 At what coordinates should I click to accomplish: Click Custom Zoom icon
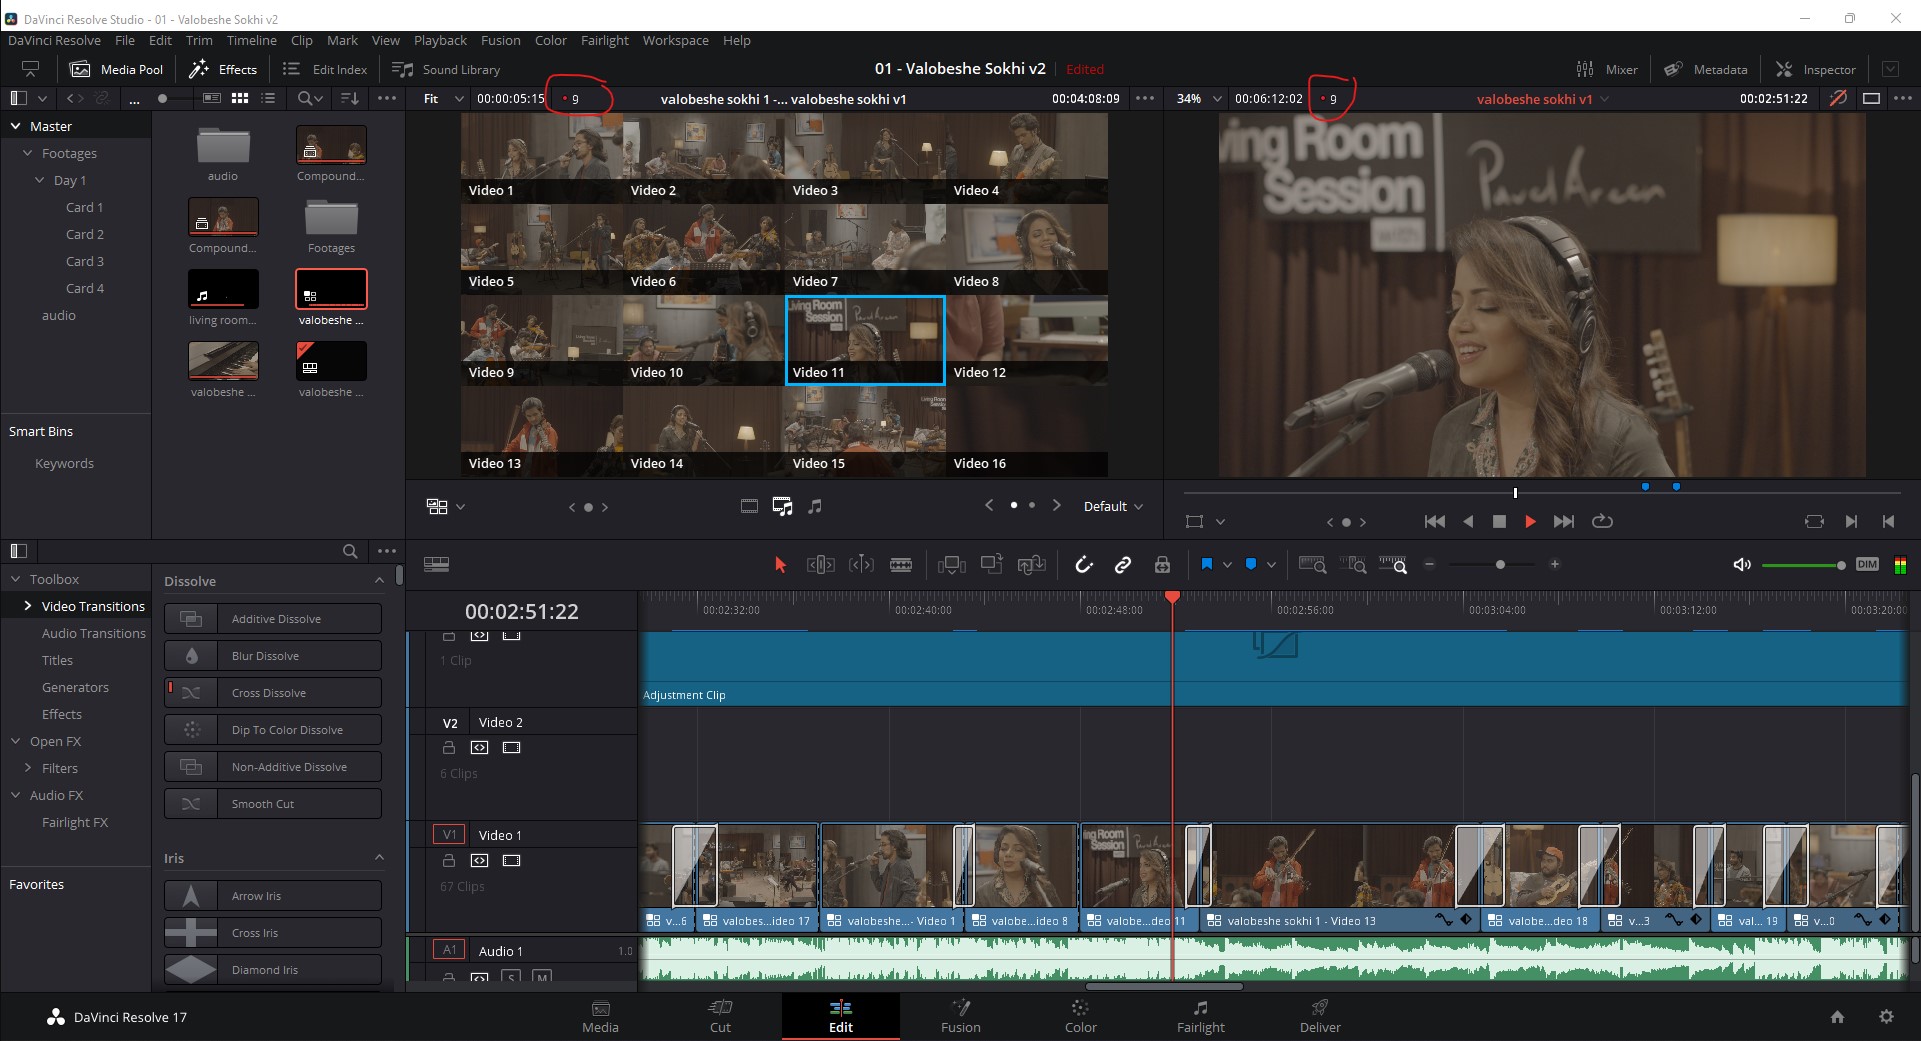point(1393,565)
